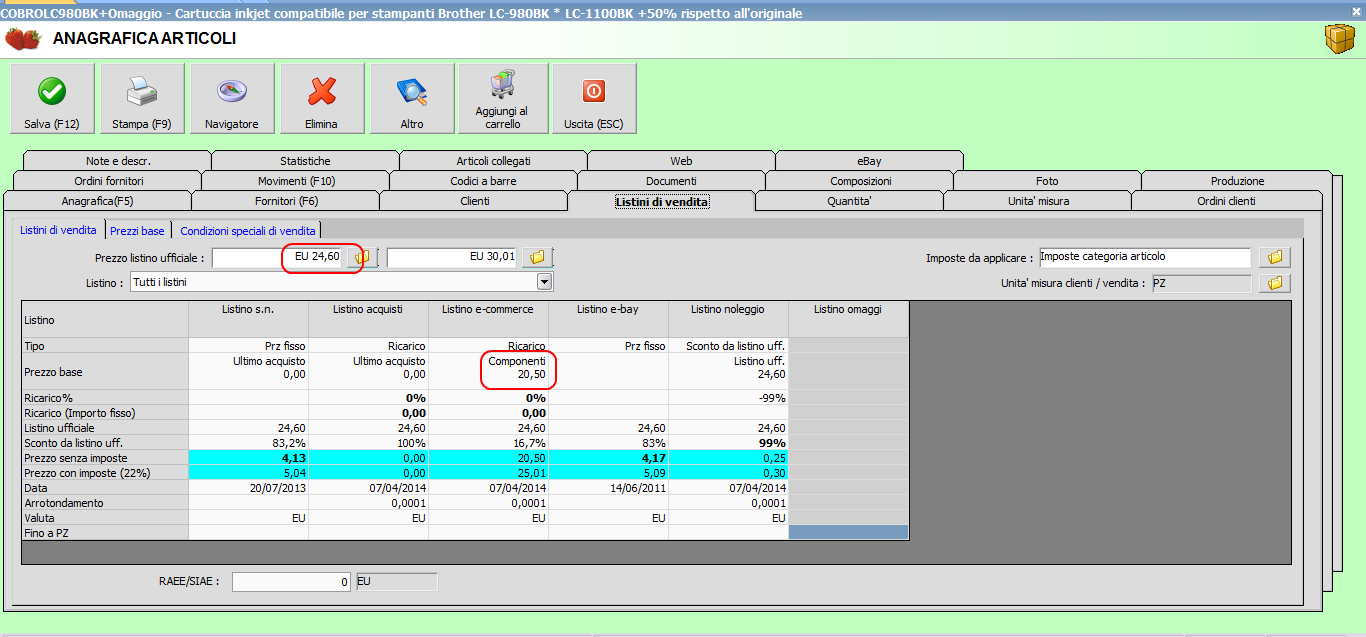
Task: Open the Documenti tab
Action: pyautogui.click(x=672, y=181)
